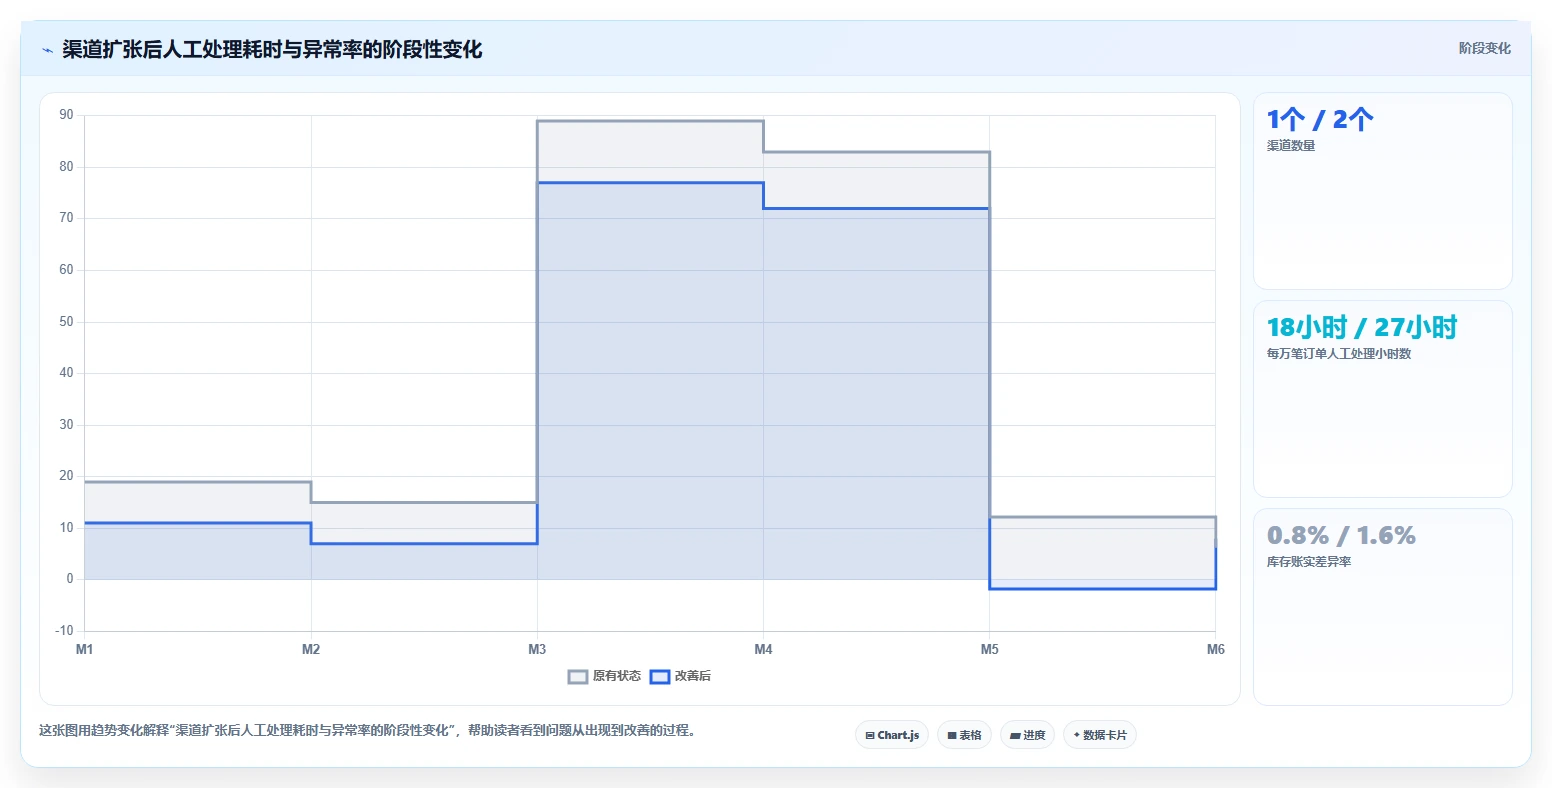Viewport: 1552px width, 788px height.
Task: Click the chart title 渠道扩张后人工处理耗时与异常率的阶段性变化
Action: pos(272,50)
